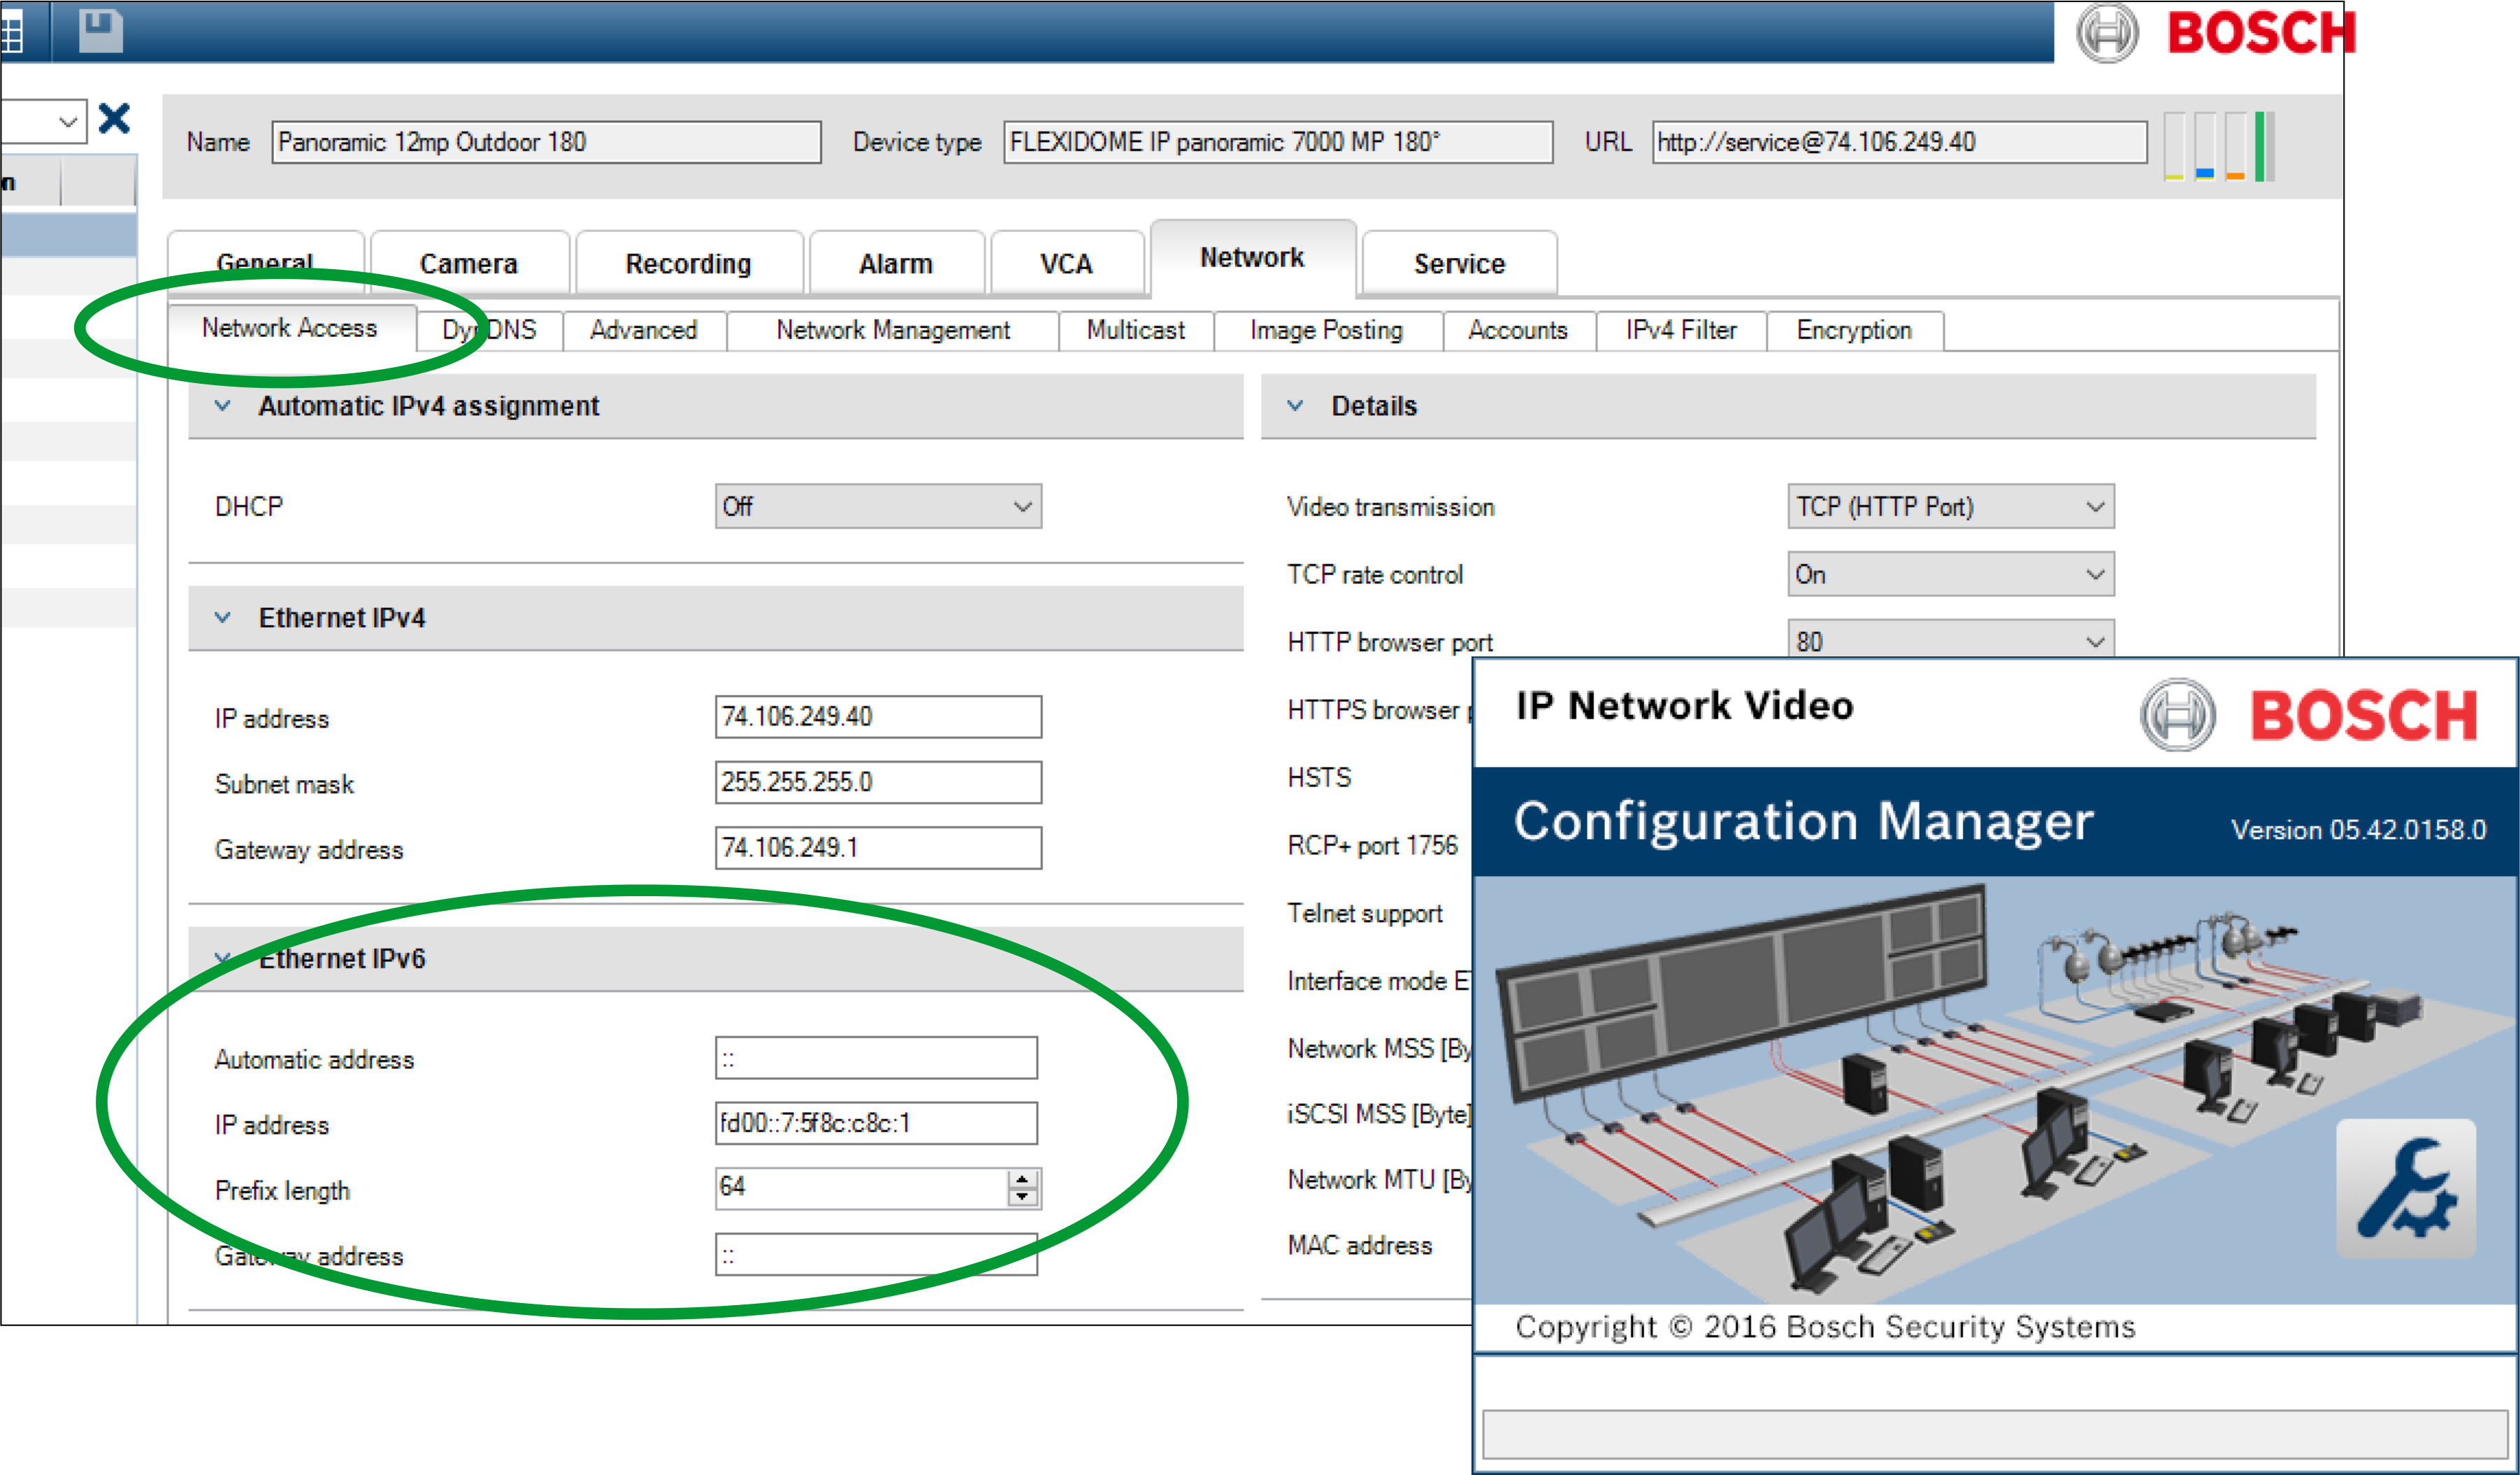Click the HSTS label
This screenshot has height=1475, width=2520.
coord(1319,777)
